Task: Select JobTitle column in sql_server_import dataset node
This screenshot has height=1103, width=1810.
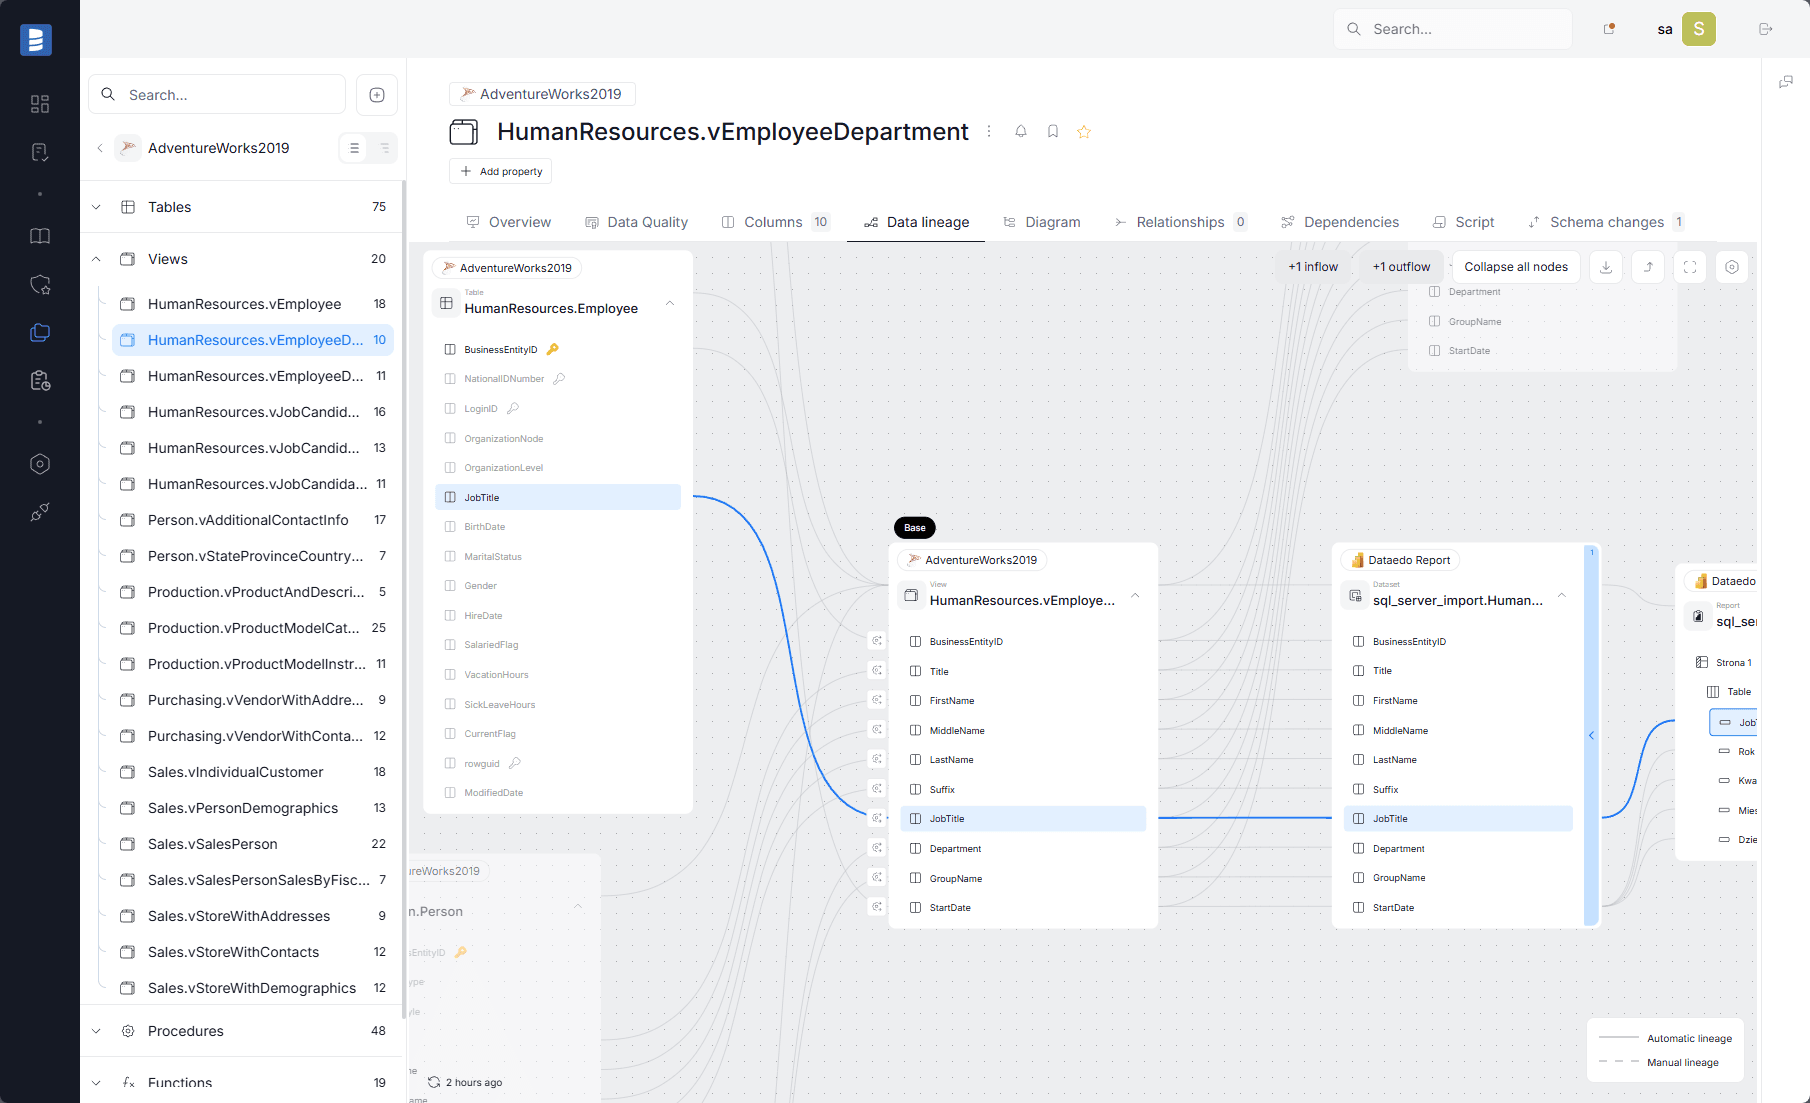Action: (1458, 818)
